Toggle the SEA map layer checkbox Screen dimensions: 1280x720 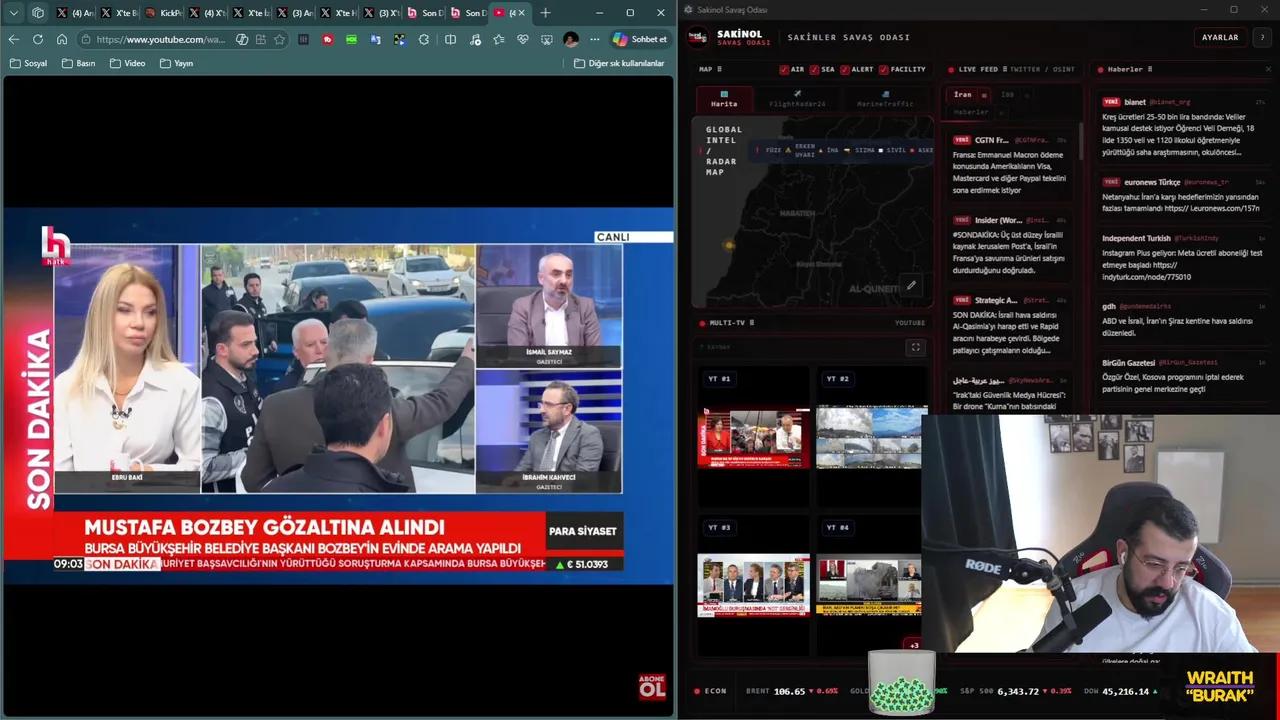click(814, 70)
